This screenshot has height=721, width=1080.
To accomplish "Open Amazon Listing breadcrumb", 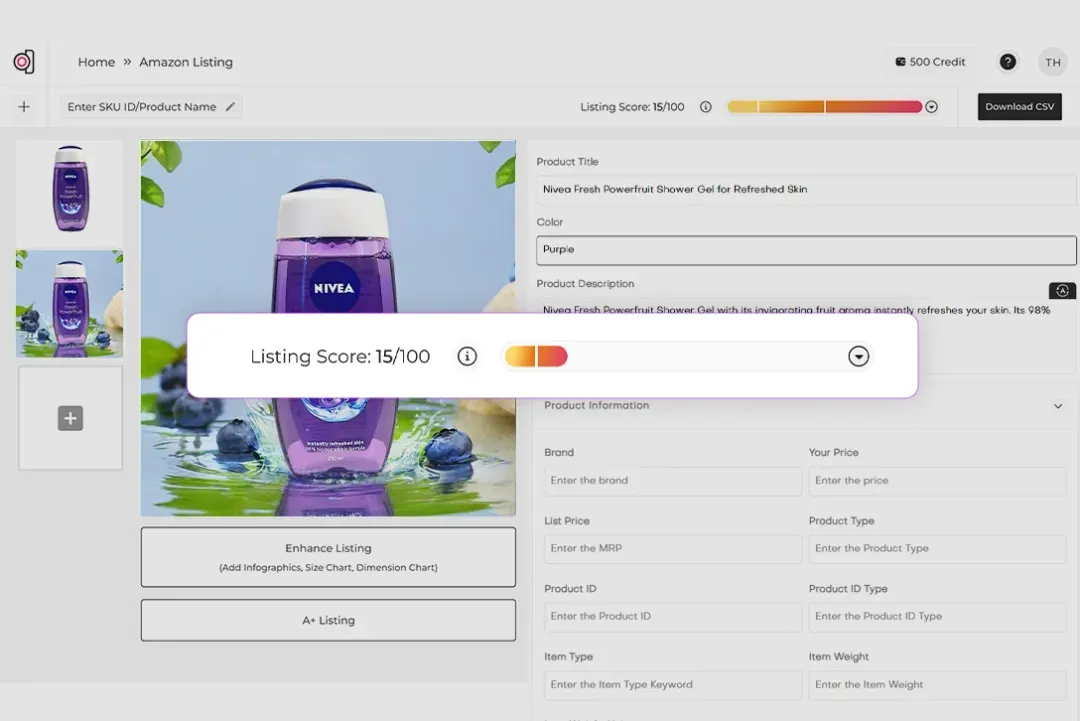I will (186, 62).
